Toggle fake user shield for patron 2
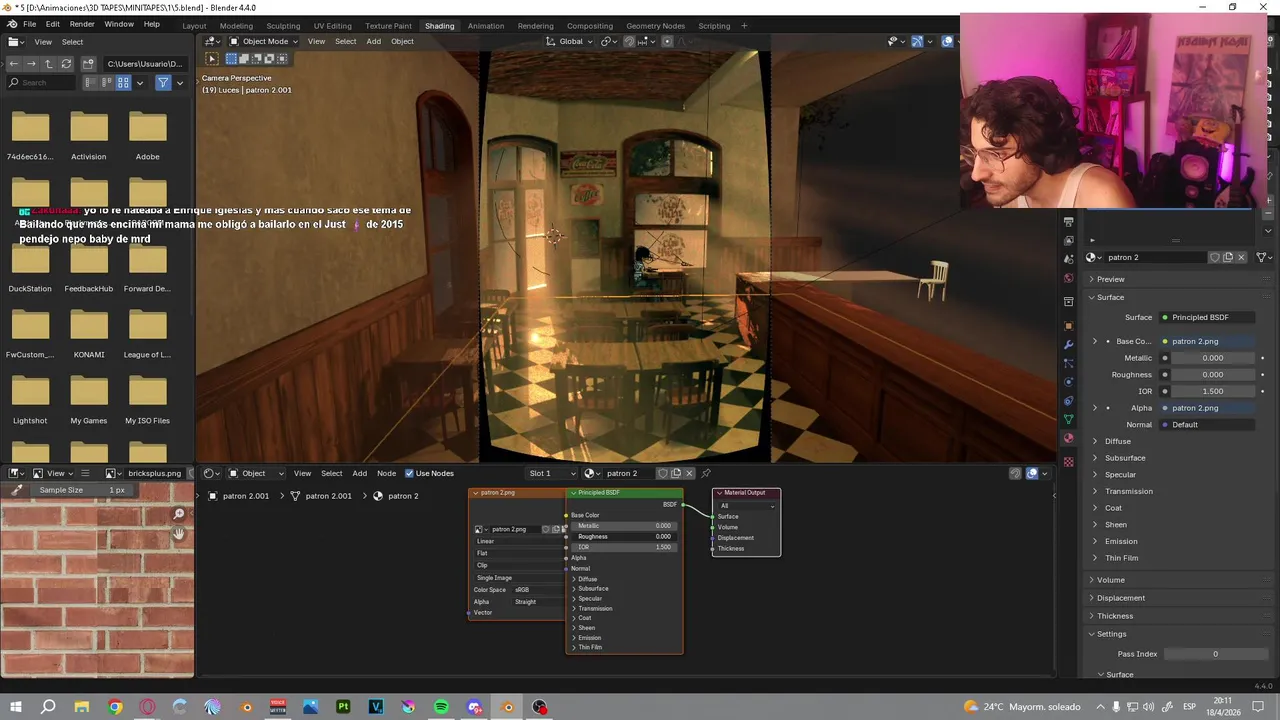This screenshot has height=720, width=1280. point(662,473)
